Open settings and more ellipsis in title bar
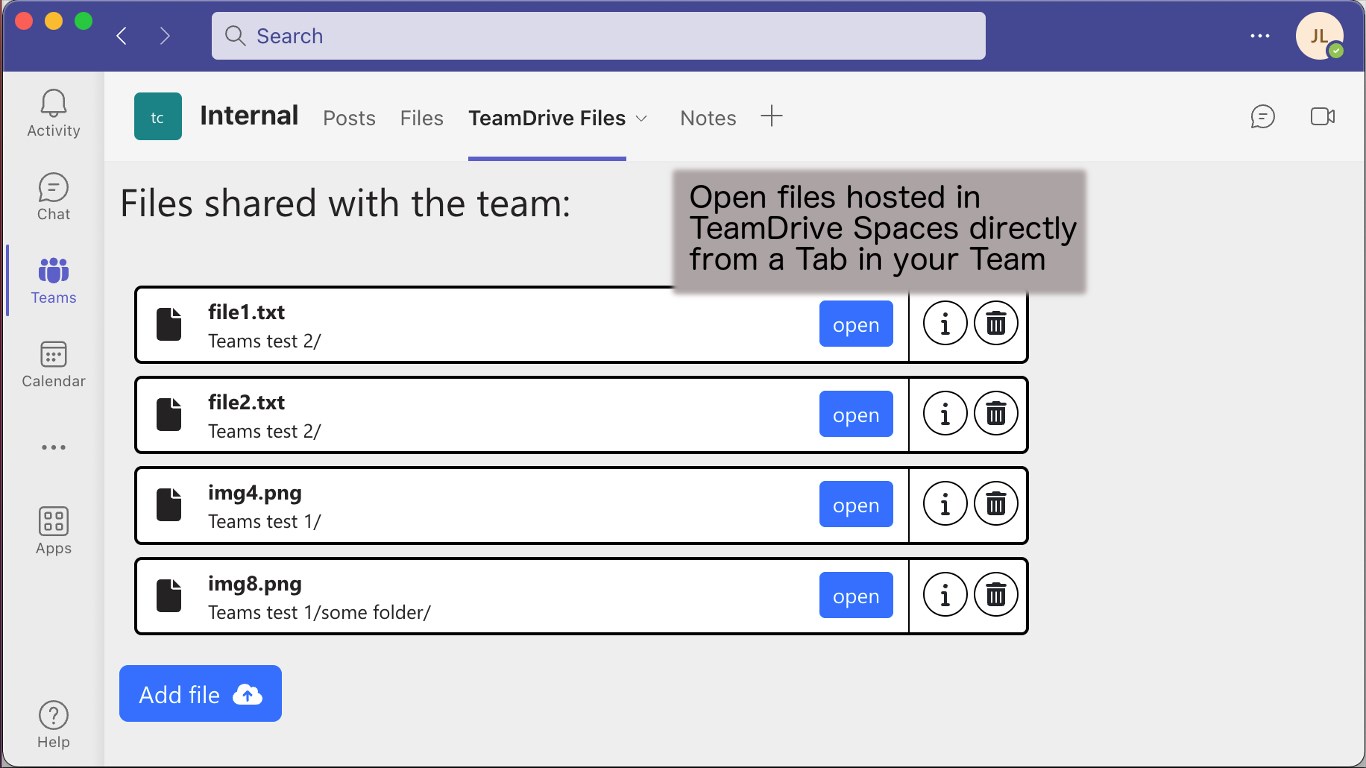Viewport: 1366px width, 768px height. pos(1259,36)
